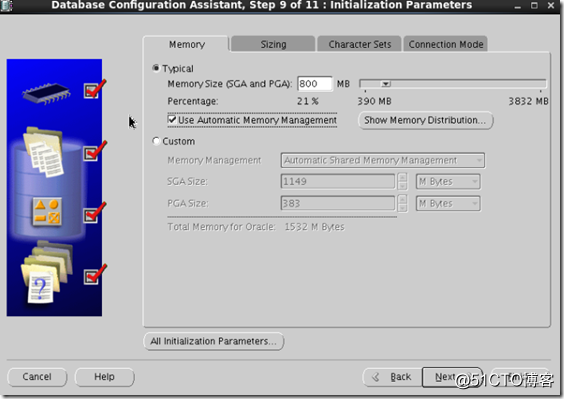This screenshot has width=564, height=399.
Task: Switch to the Memory tab
Action: coord(186,44)
